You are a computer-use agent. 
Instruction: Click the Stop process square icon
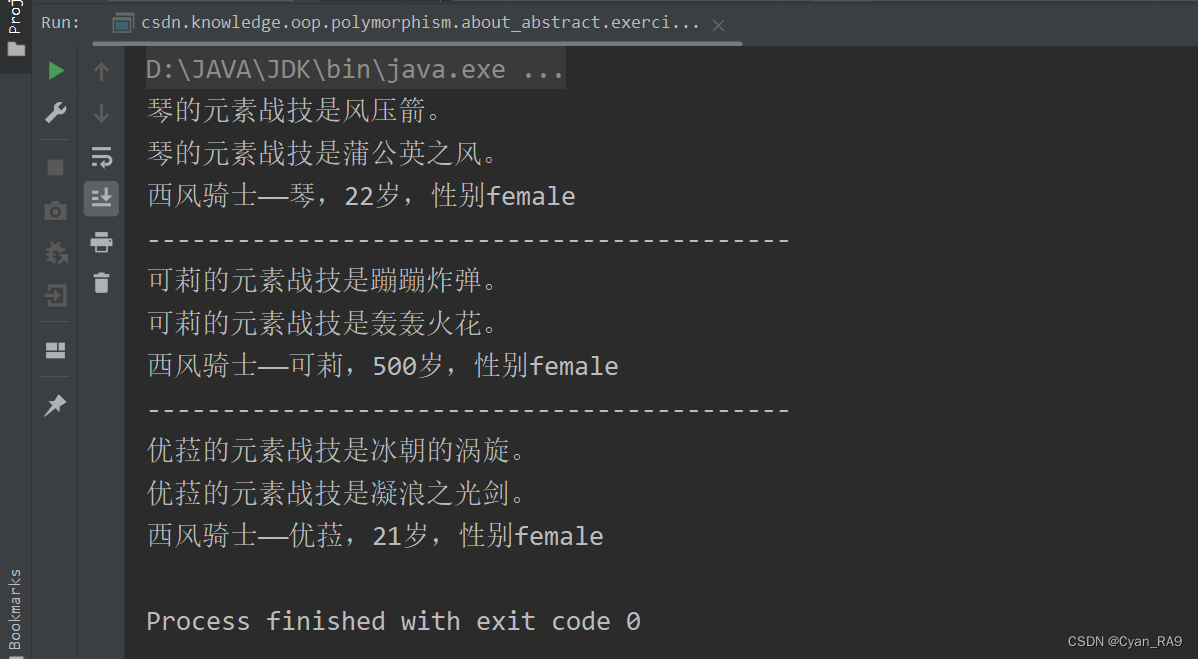[x=56, y=167]
